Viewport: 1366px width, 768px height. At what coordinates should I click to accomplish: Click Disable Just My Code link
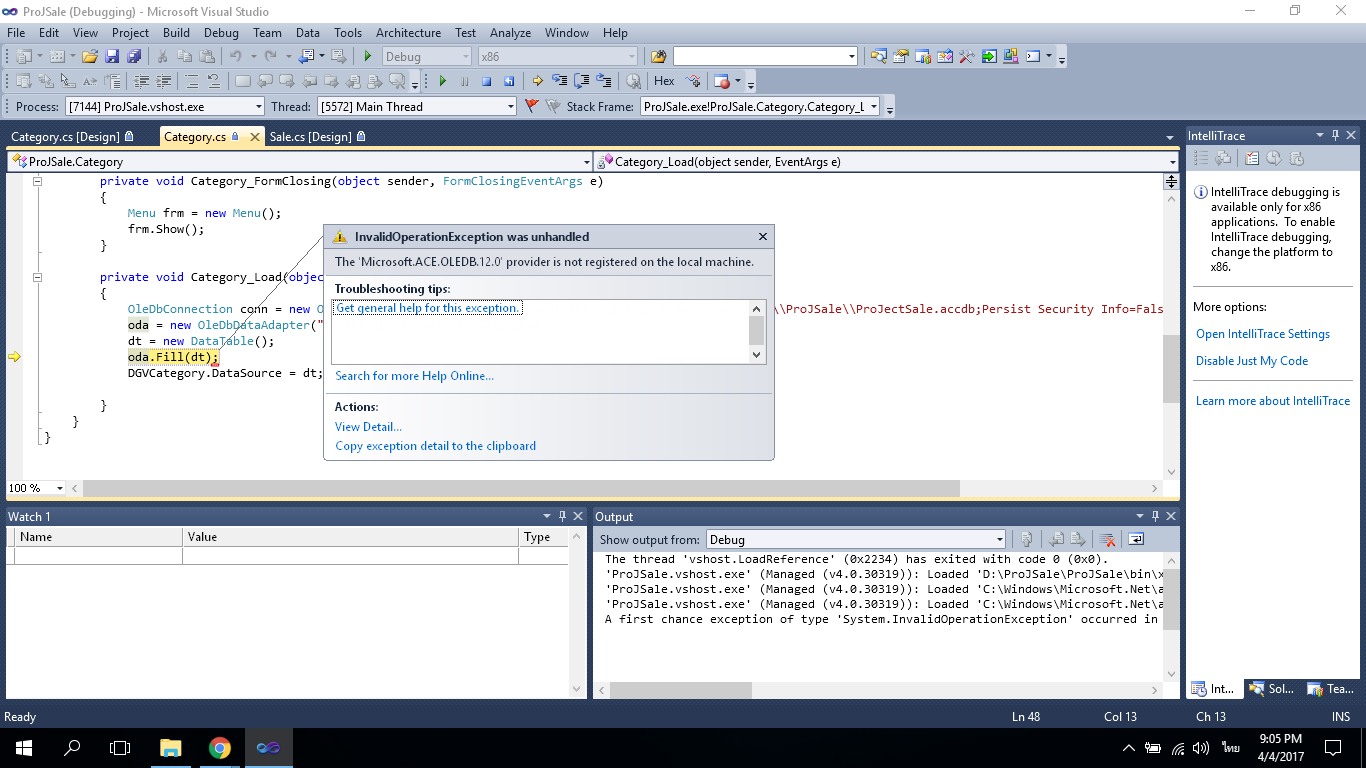point(1252,361)
